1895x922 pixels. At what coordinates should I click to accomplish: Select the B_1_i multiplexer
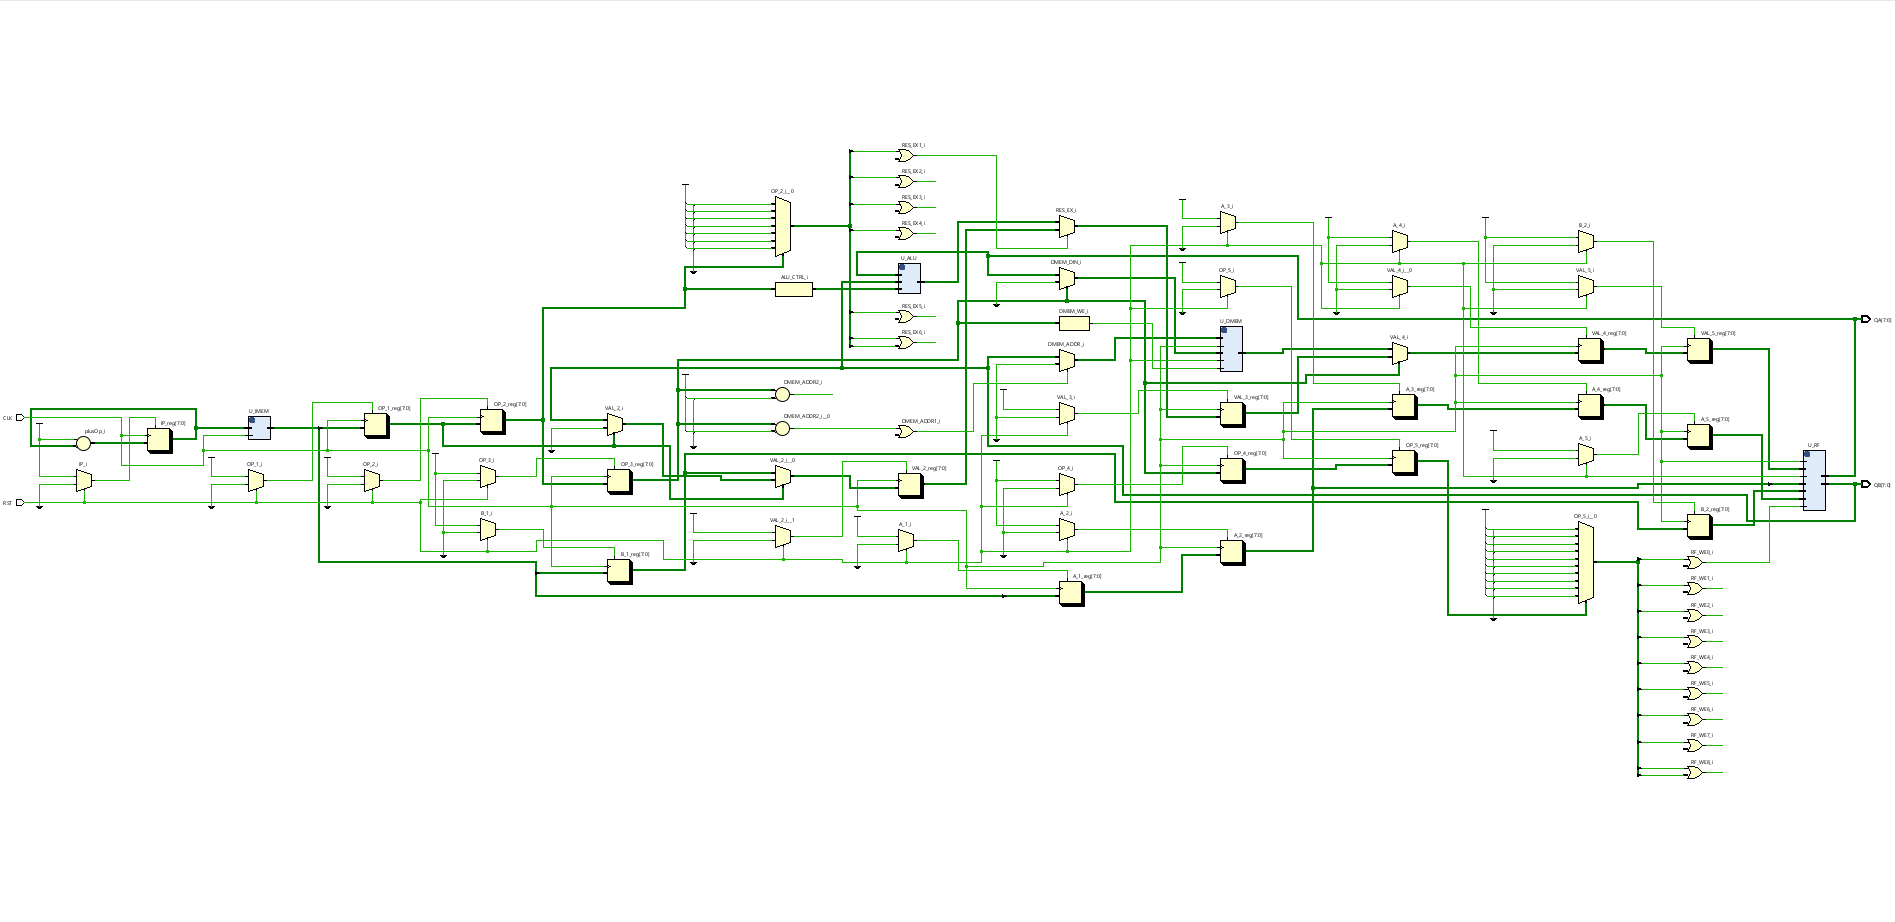coord(488,530)
